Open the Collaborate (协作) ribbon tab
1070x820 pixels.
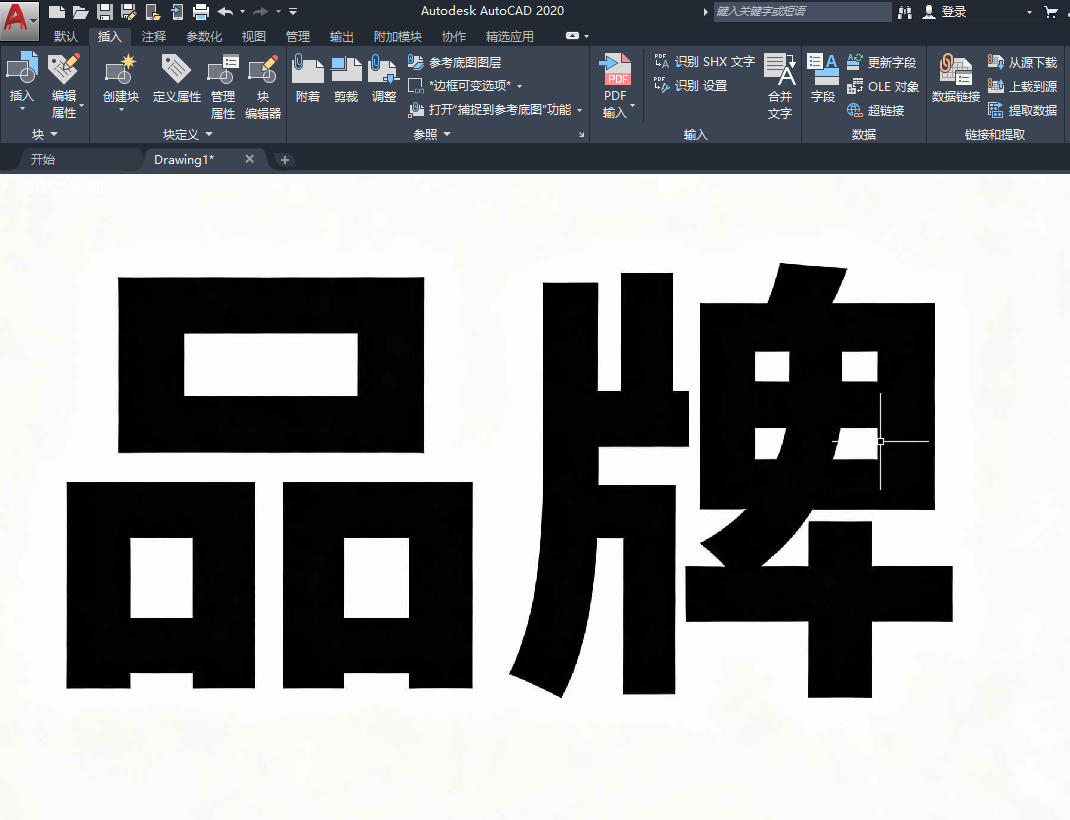click(454, 36)
